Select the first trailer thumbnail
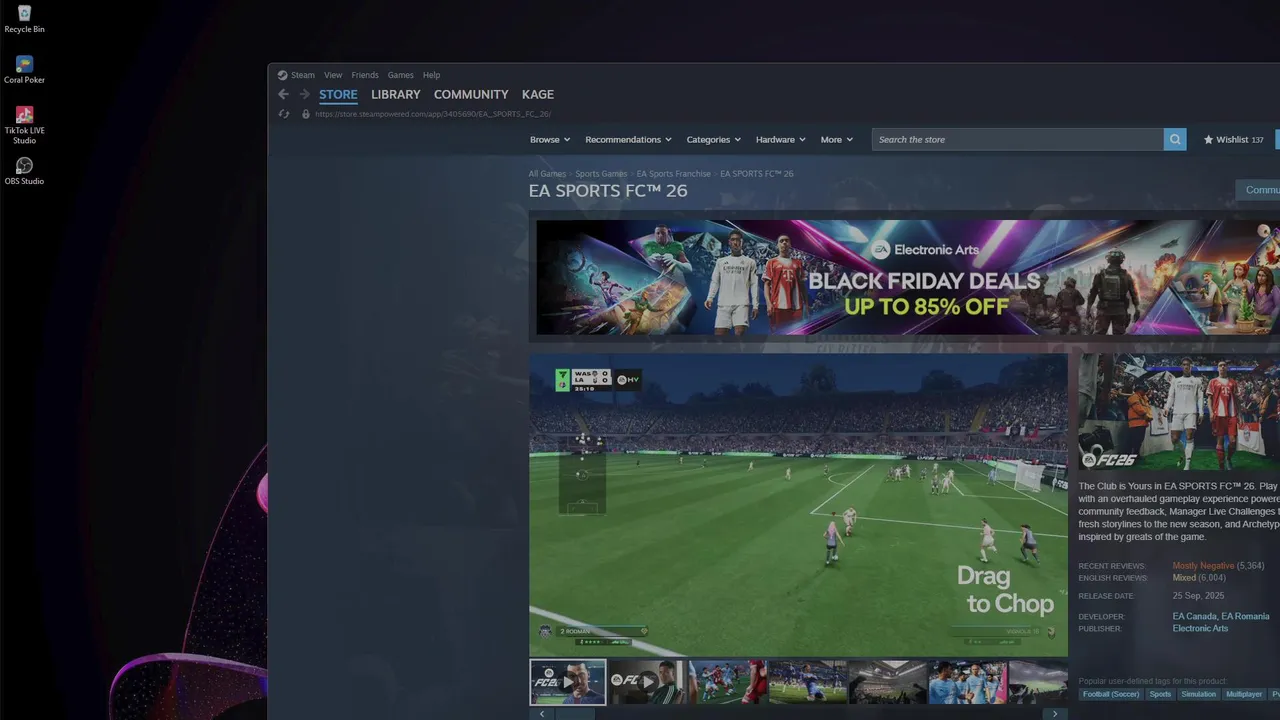Screen dimensions: 1280x720 [x=567, y=682]
